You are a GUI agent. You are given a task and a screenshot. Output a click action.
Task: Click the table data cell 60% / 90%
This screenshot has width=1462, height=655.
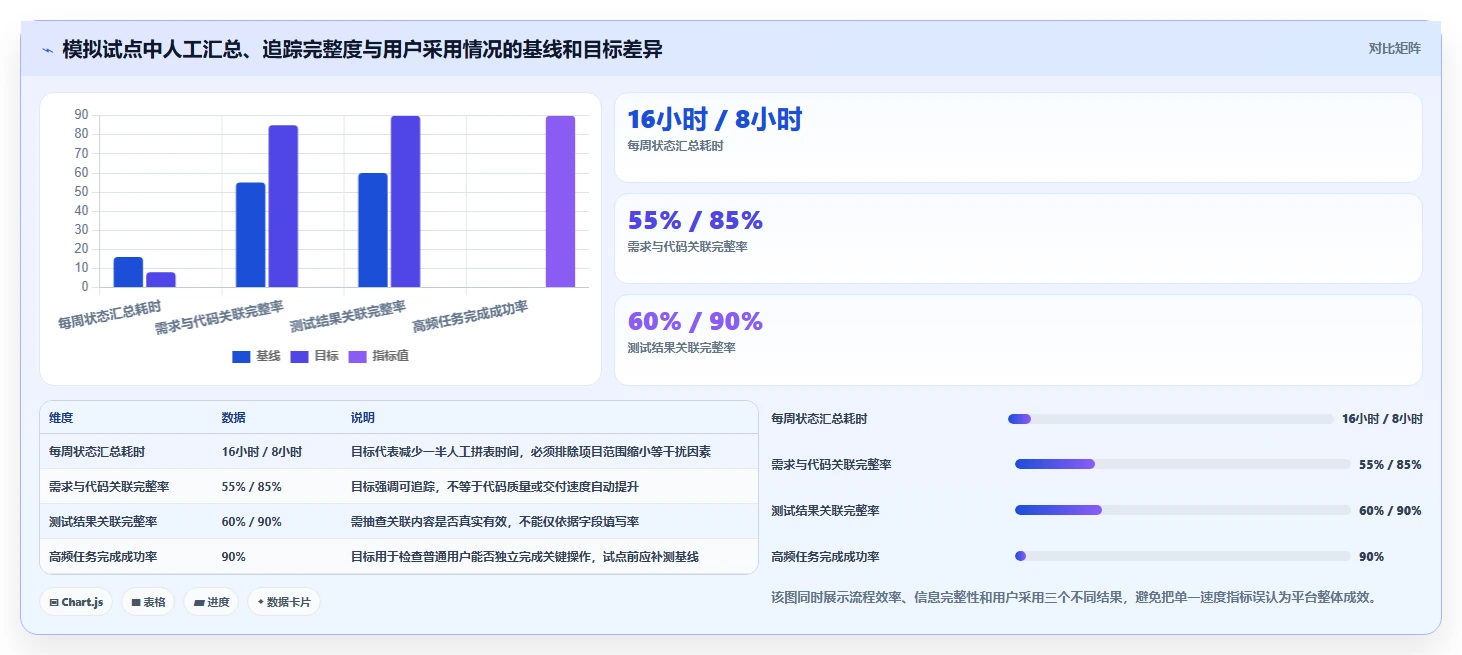[x=252, y=522]
